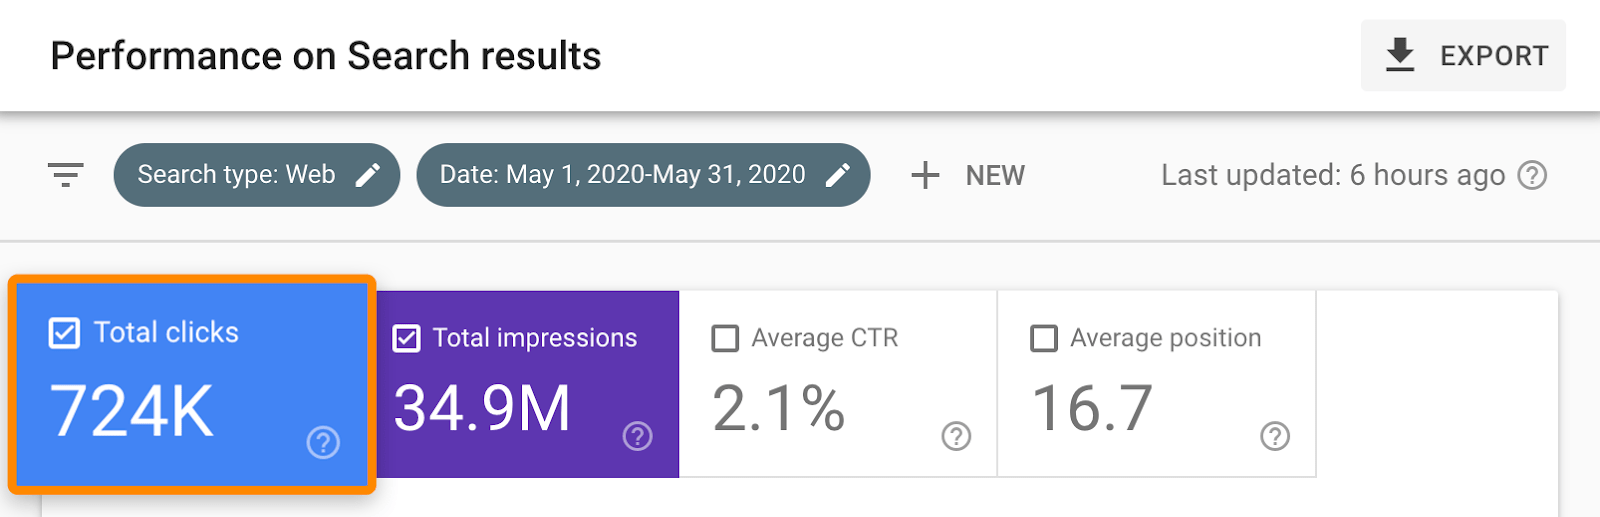Click help icon in Average CTR card
Viewport: 1600px width, 517px height.
coord(956,436)
